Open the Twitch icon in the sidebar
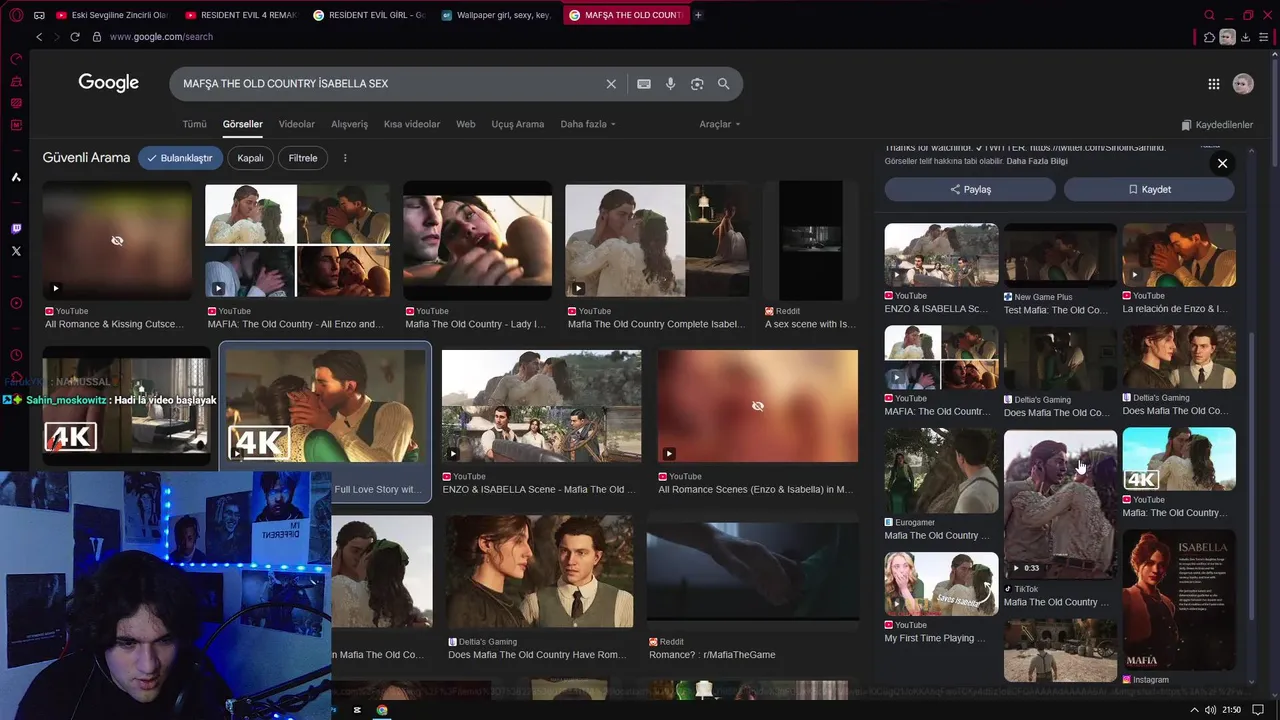The width and height of the screenshot is (1280, 720). 16,229
